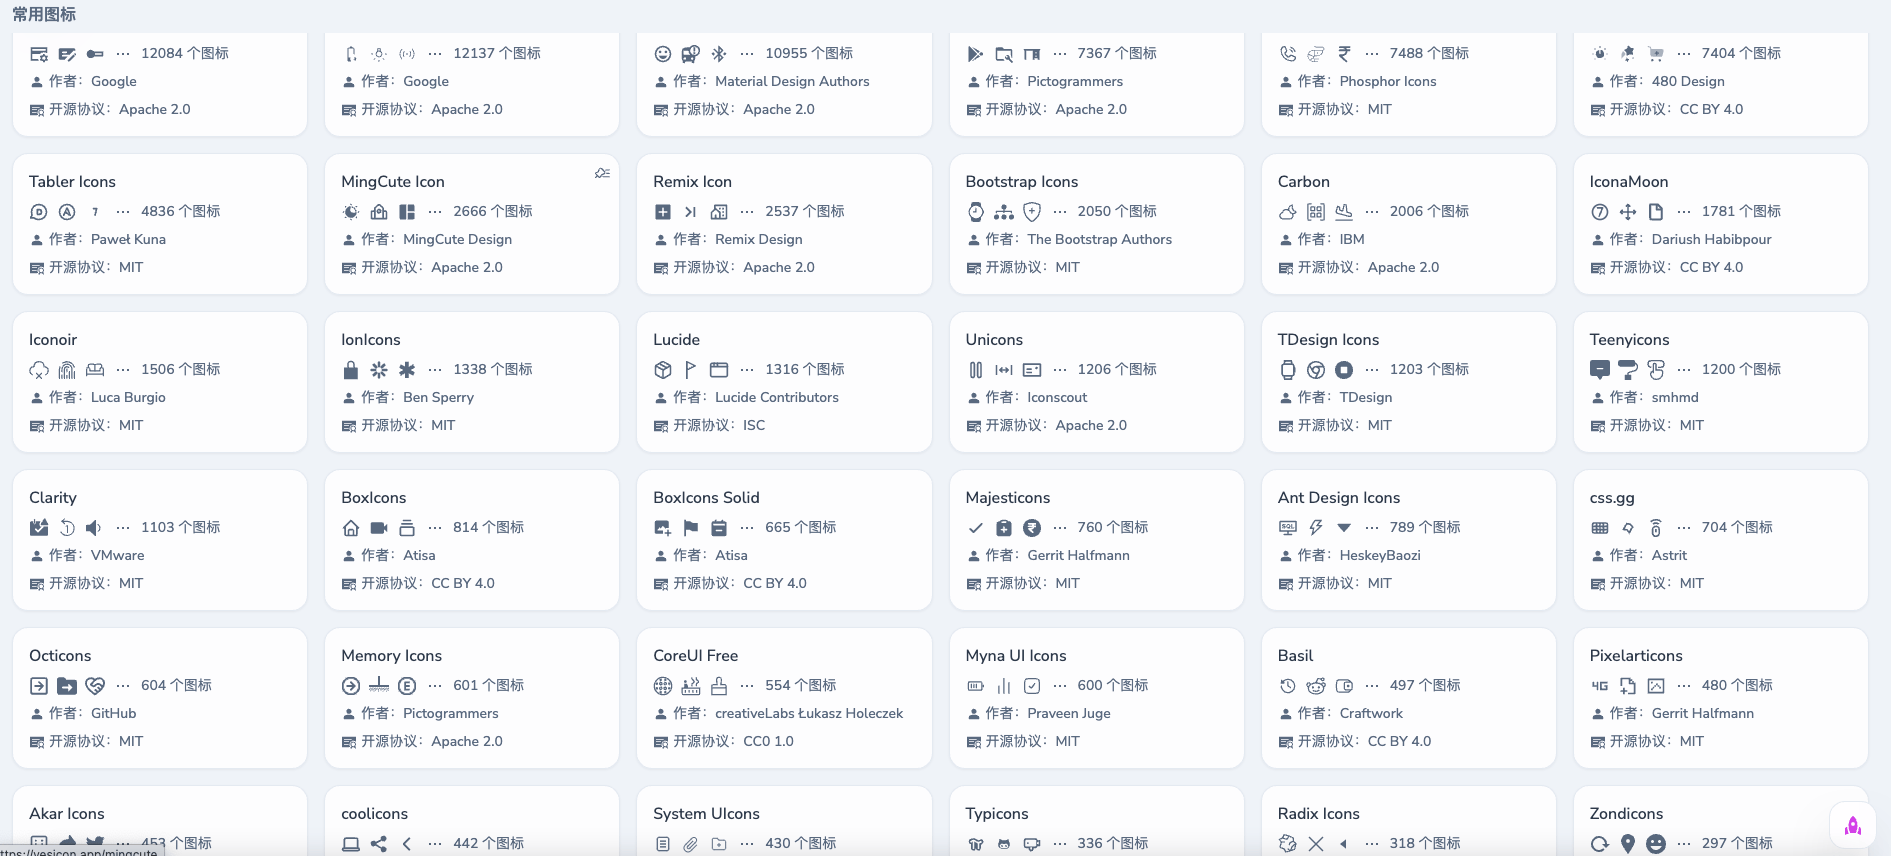1891x856 pixels.
Task: Select the cube box icon in Lucide
Action: (x=663, y=370)
